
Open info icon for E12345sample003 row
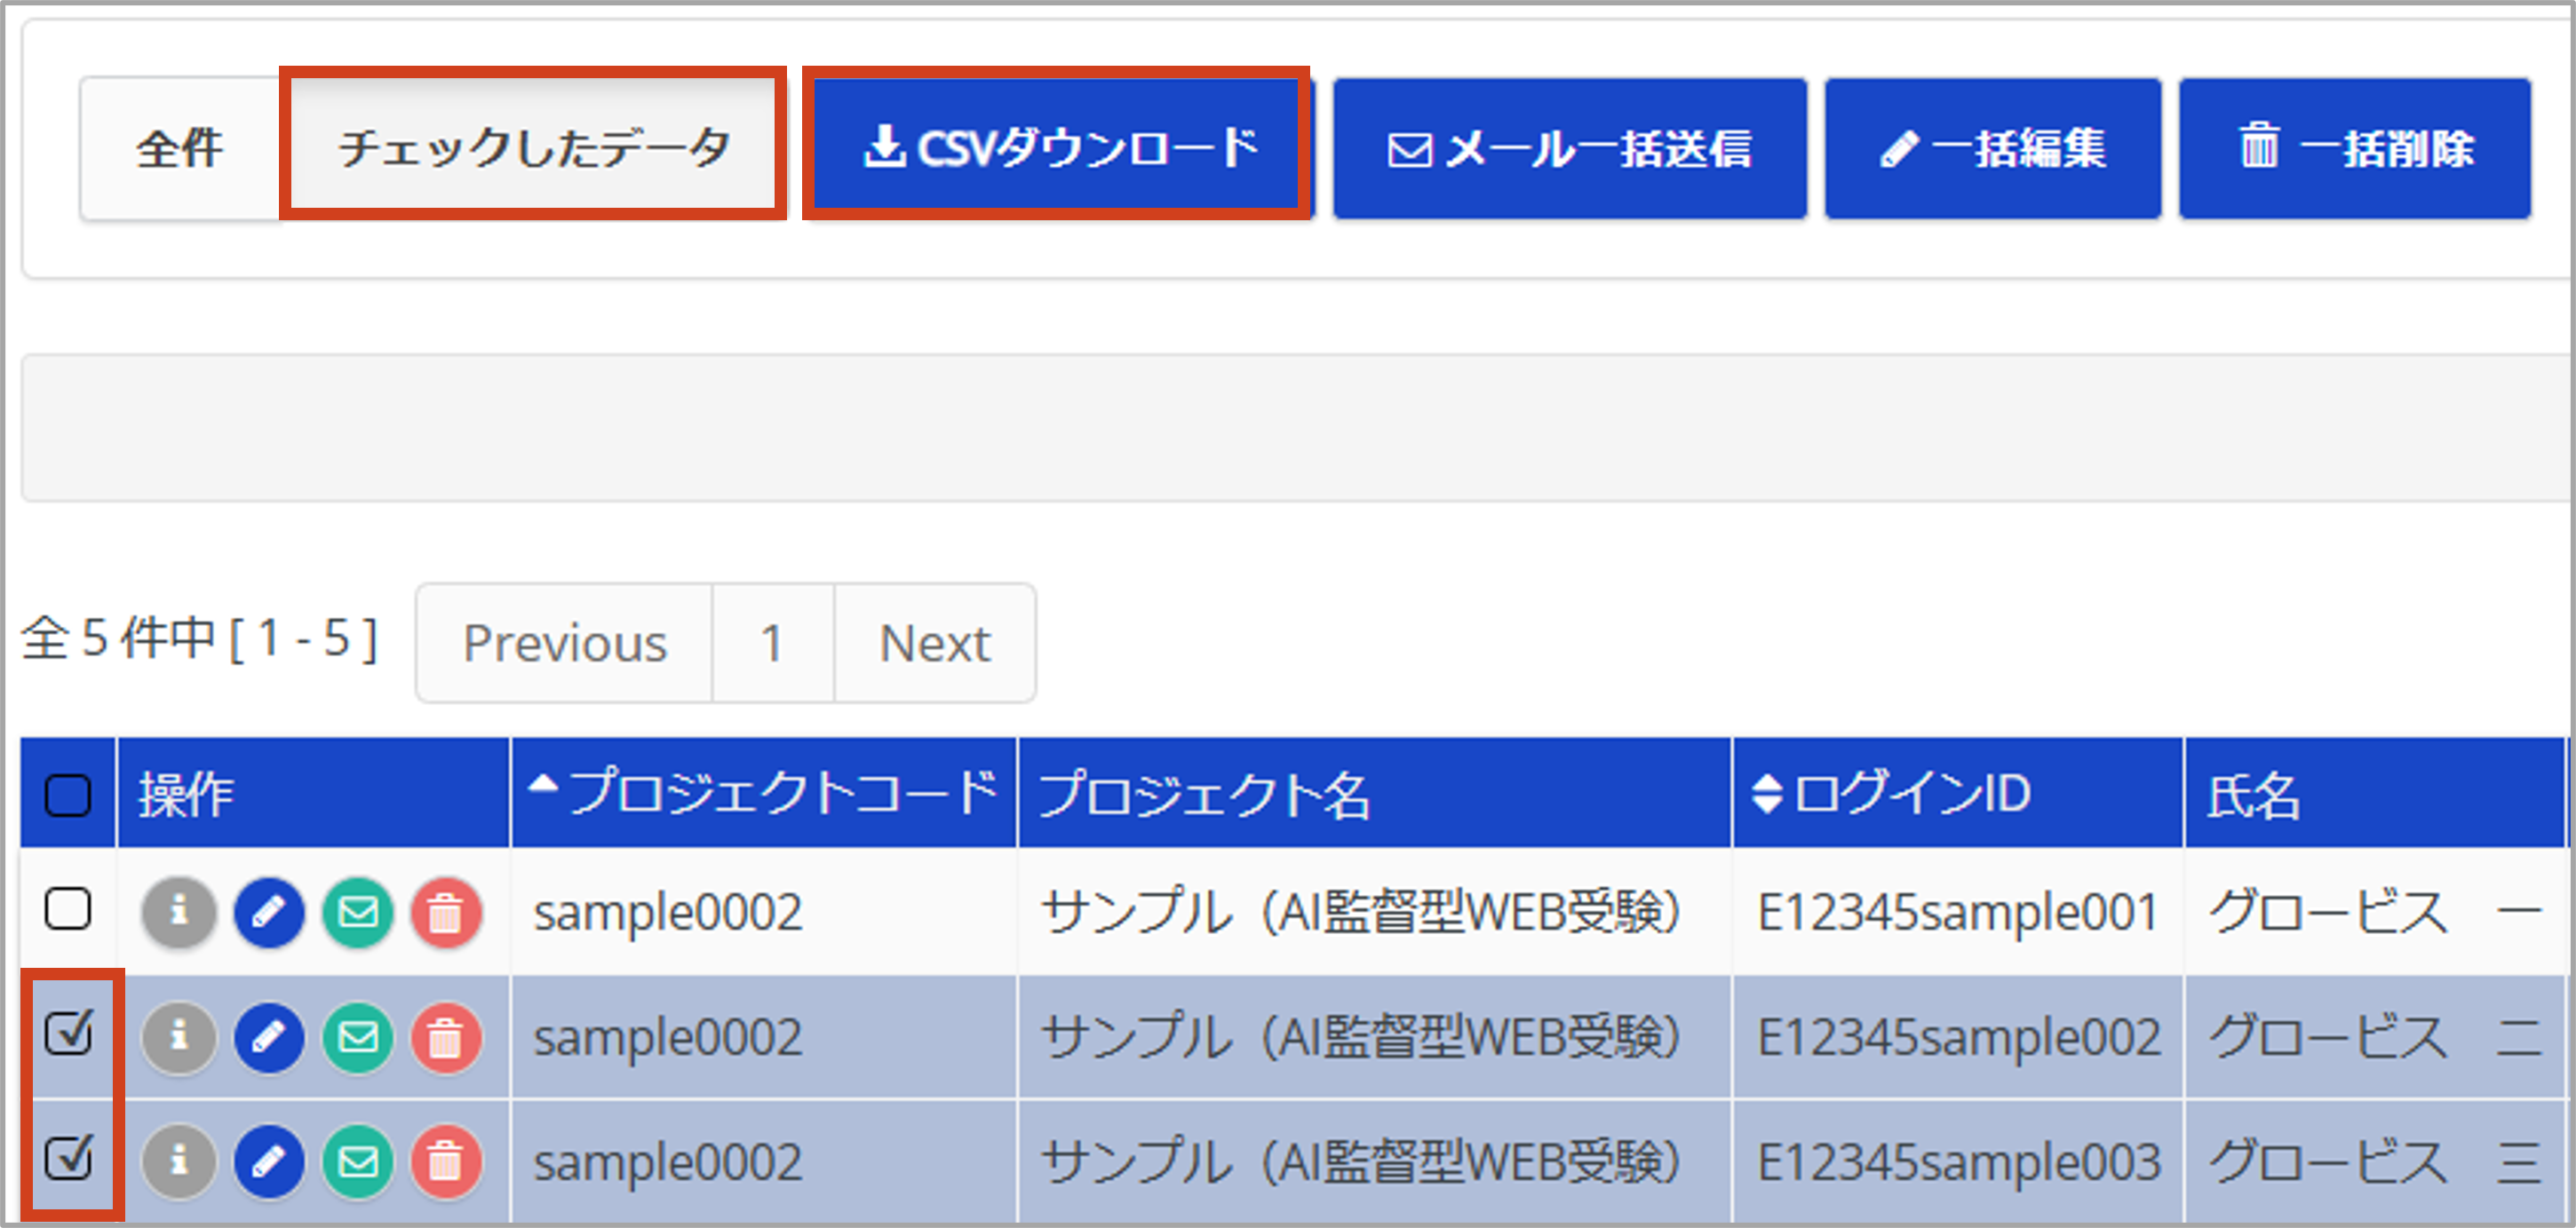tap(179, 1161)
